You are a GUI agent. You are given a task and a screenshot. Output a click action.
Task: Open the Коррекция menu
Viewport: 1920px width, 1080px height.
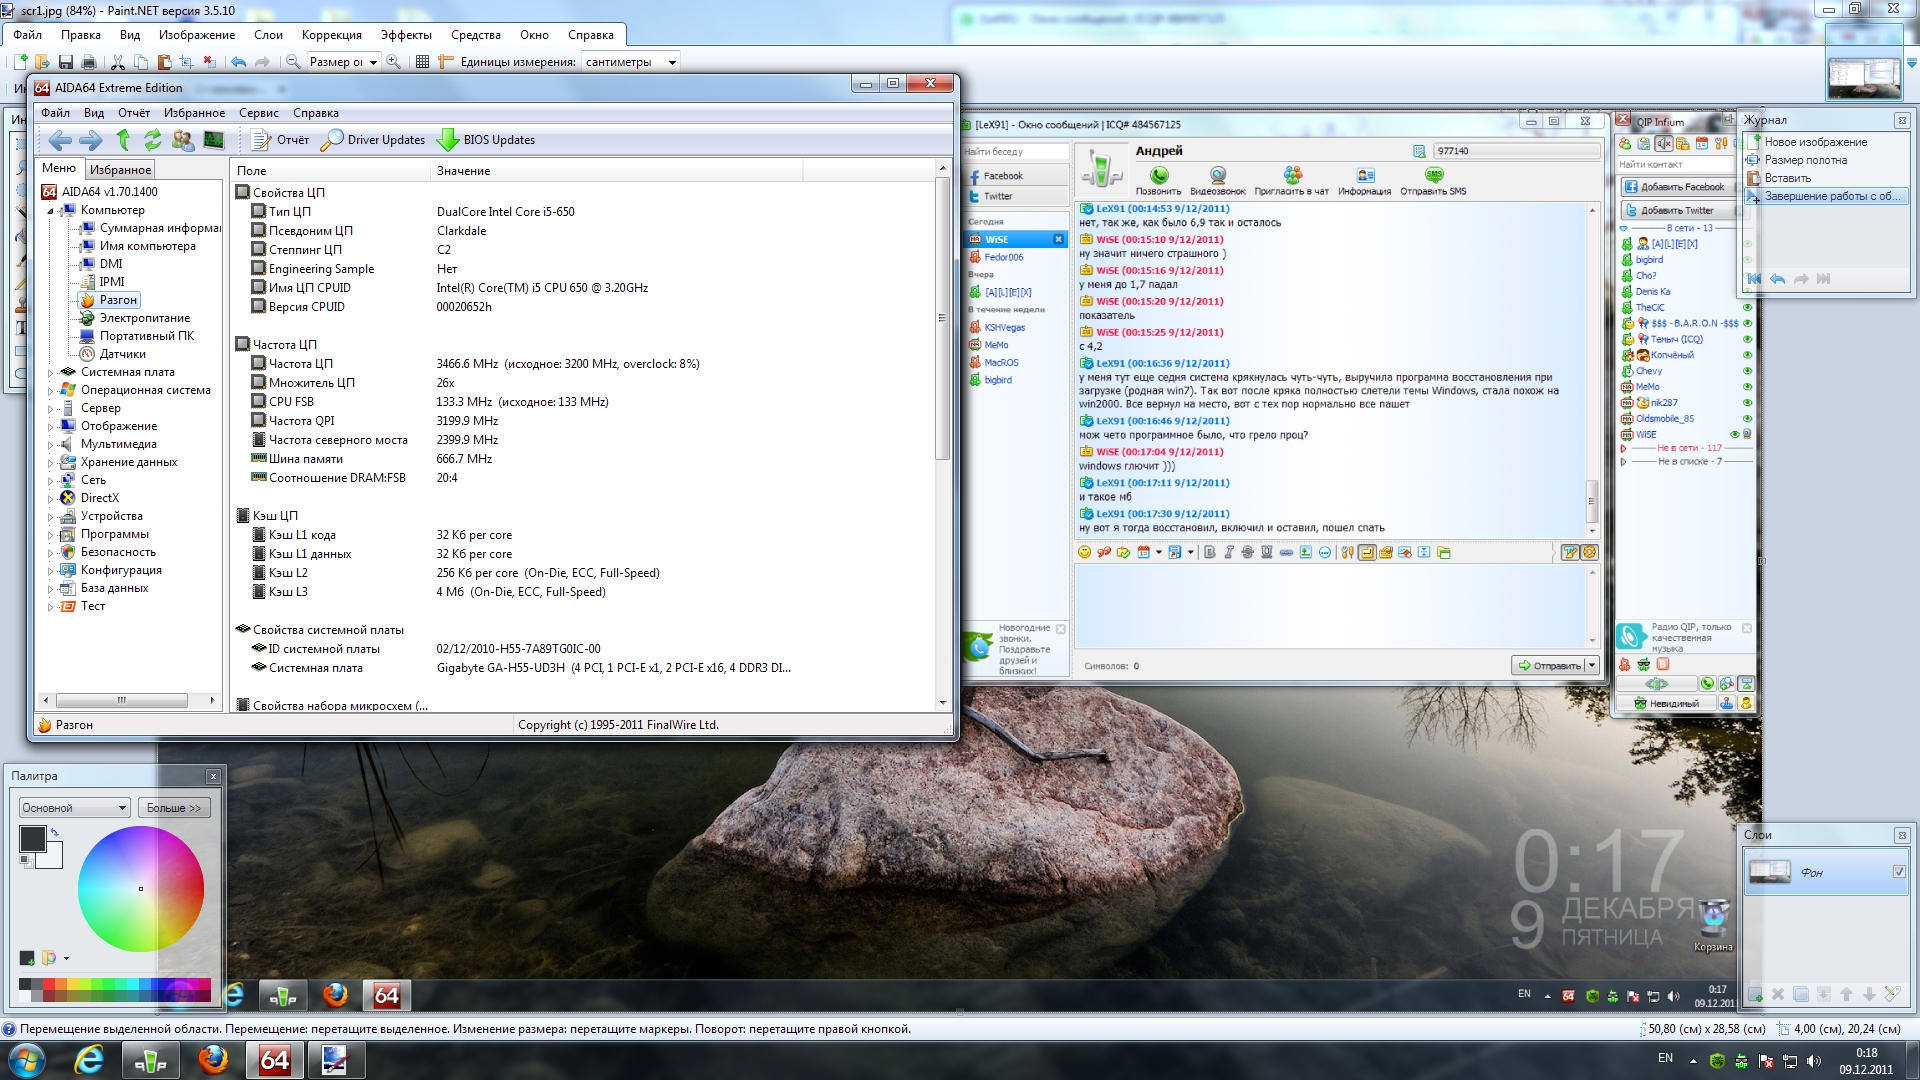331,35
